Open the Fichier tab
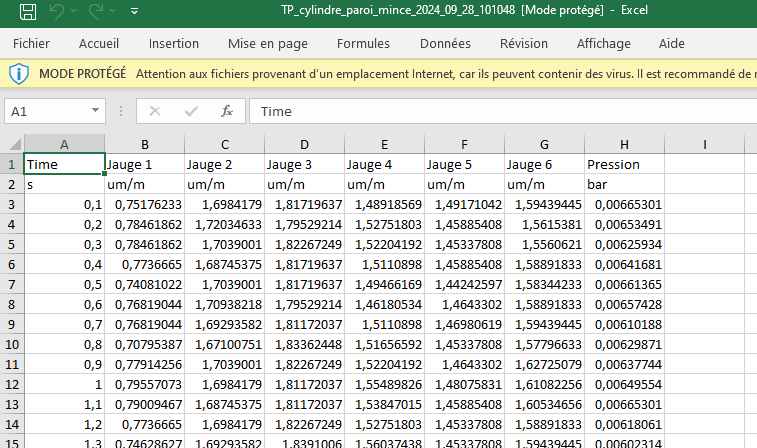The width and height of the screenshot is (757, 448). point(32,44)
